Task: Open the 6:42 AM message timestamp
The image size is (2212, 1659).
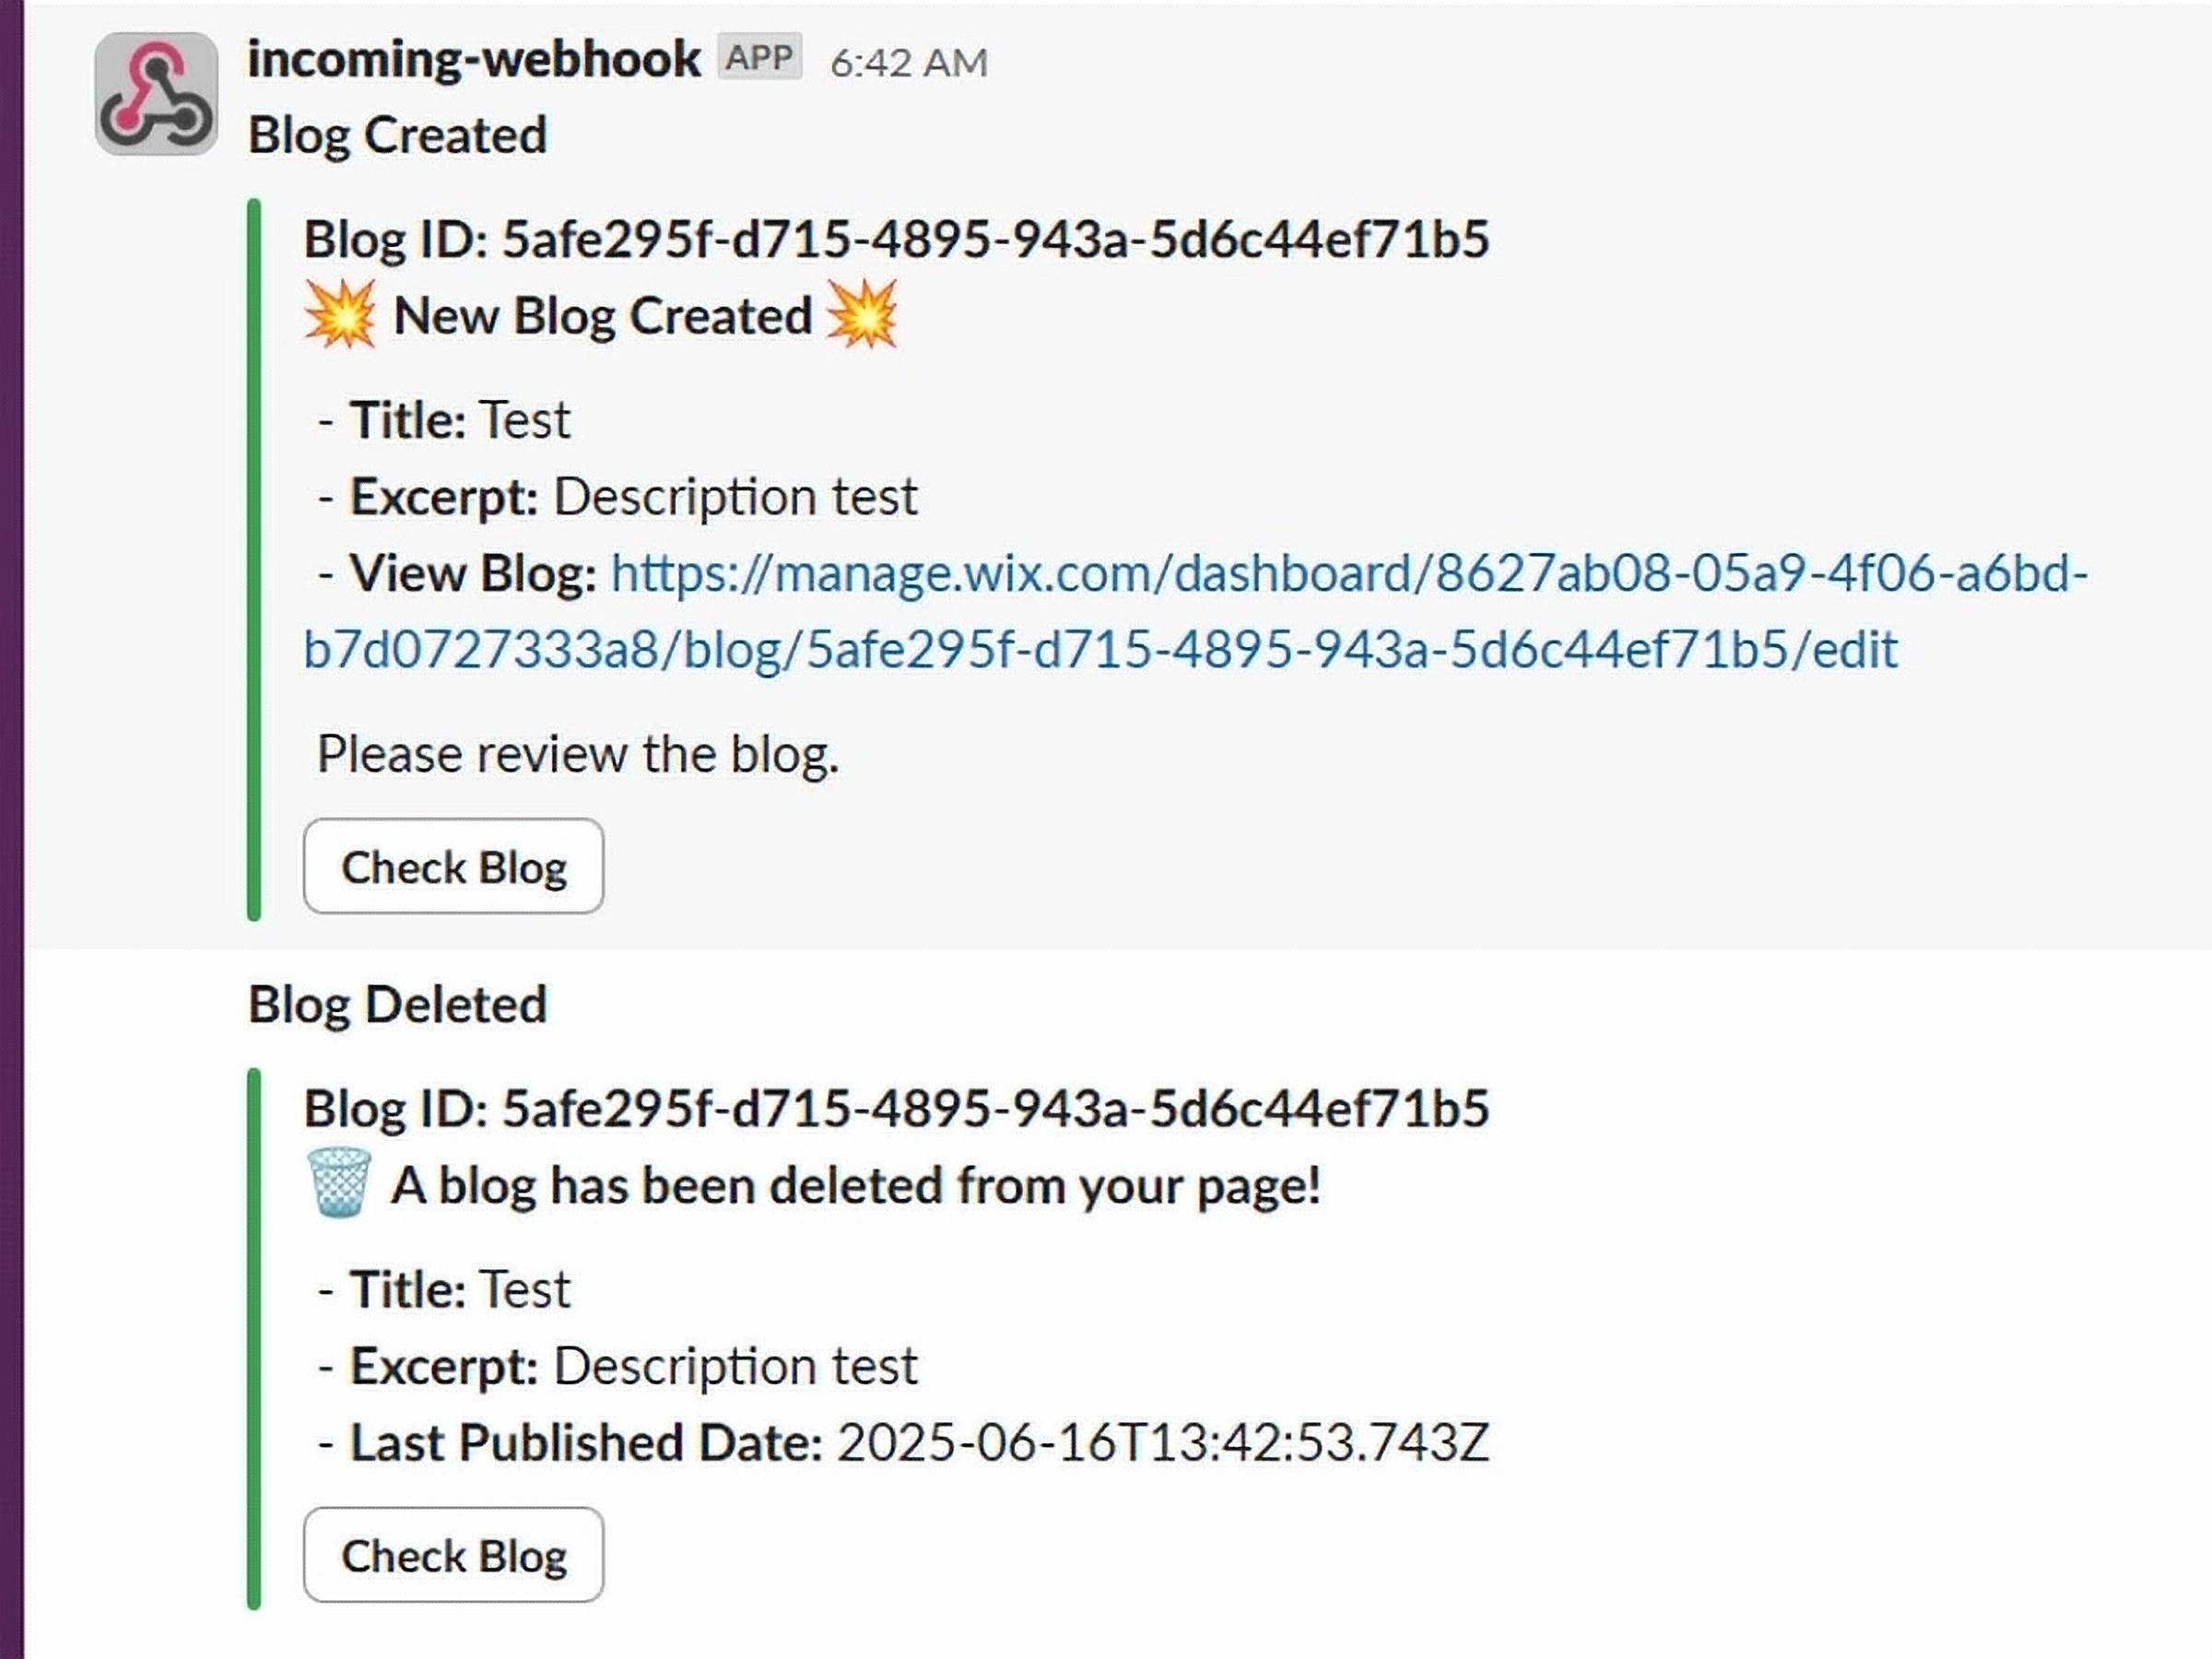Action: [908, 63]
